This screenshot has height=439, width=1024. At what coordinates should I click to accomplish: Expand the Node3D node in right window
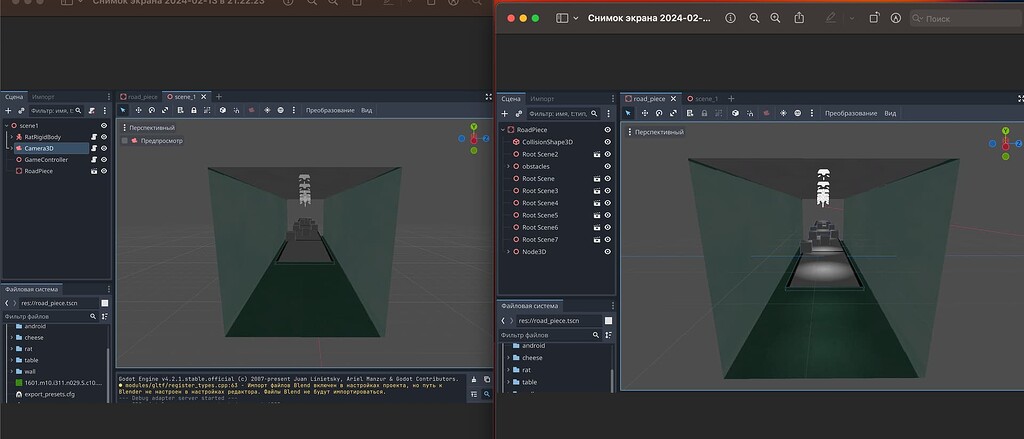click(x=508, y=252)
